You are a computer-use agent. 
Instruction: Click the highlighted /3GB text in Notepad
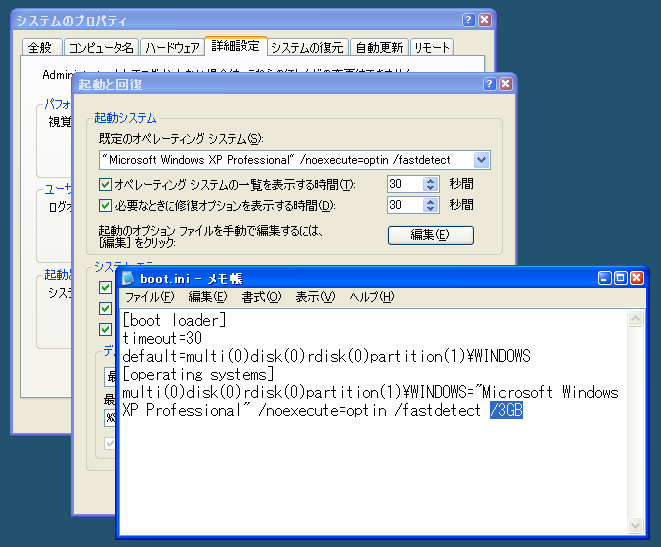(x=506, y=410)
